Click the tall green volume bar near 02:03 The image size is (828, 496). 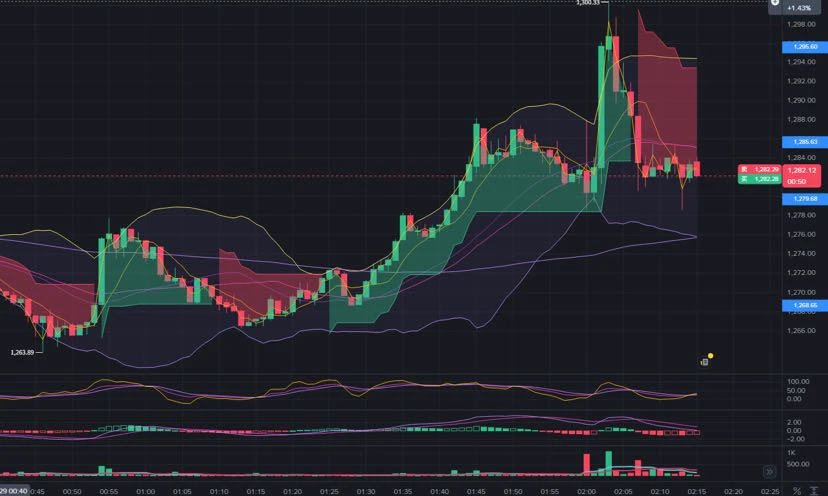[x=608, y=463]
